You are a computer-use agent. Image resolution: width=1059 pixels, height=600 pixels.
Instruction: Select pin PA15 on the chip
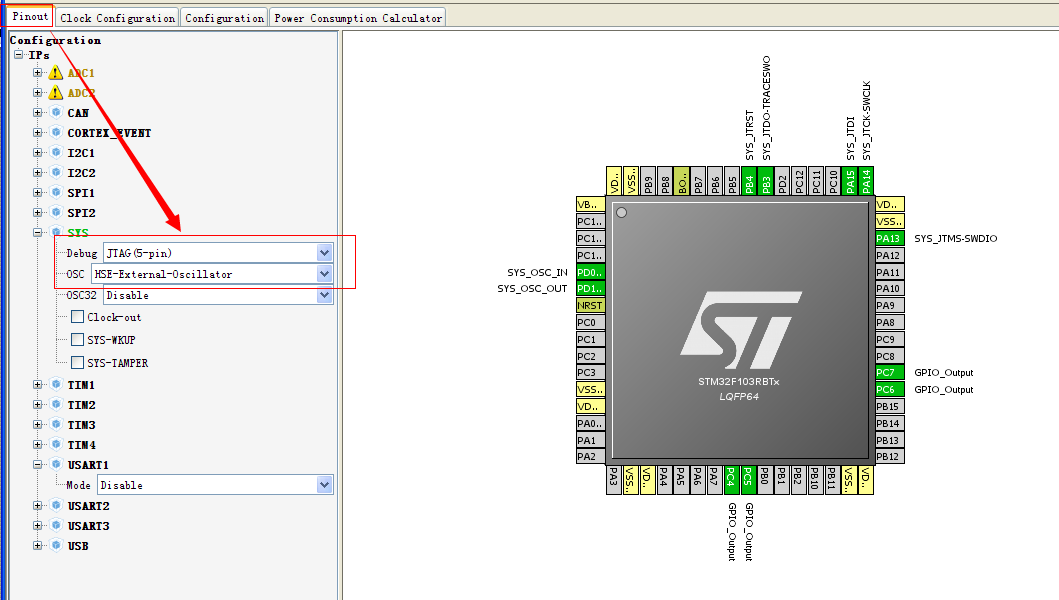click(x=850, y=181)
